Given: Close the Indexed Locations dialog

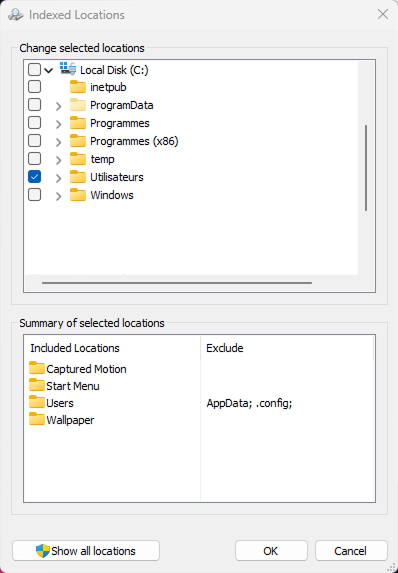Looking at the screenshot, I should point(383,14).
